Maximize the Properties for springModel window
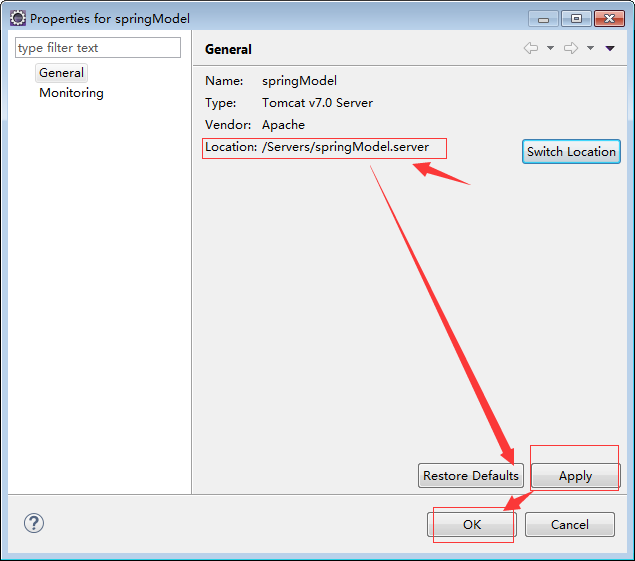 tap(576, 19)
